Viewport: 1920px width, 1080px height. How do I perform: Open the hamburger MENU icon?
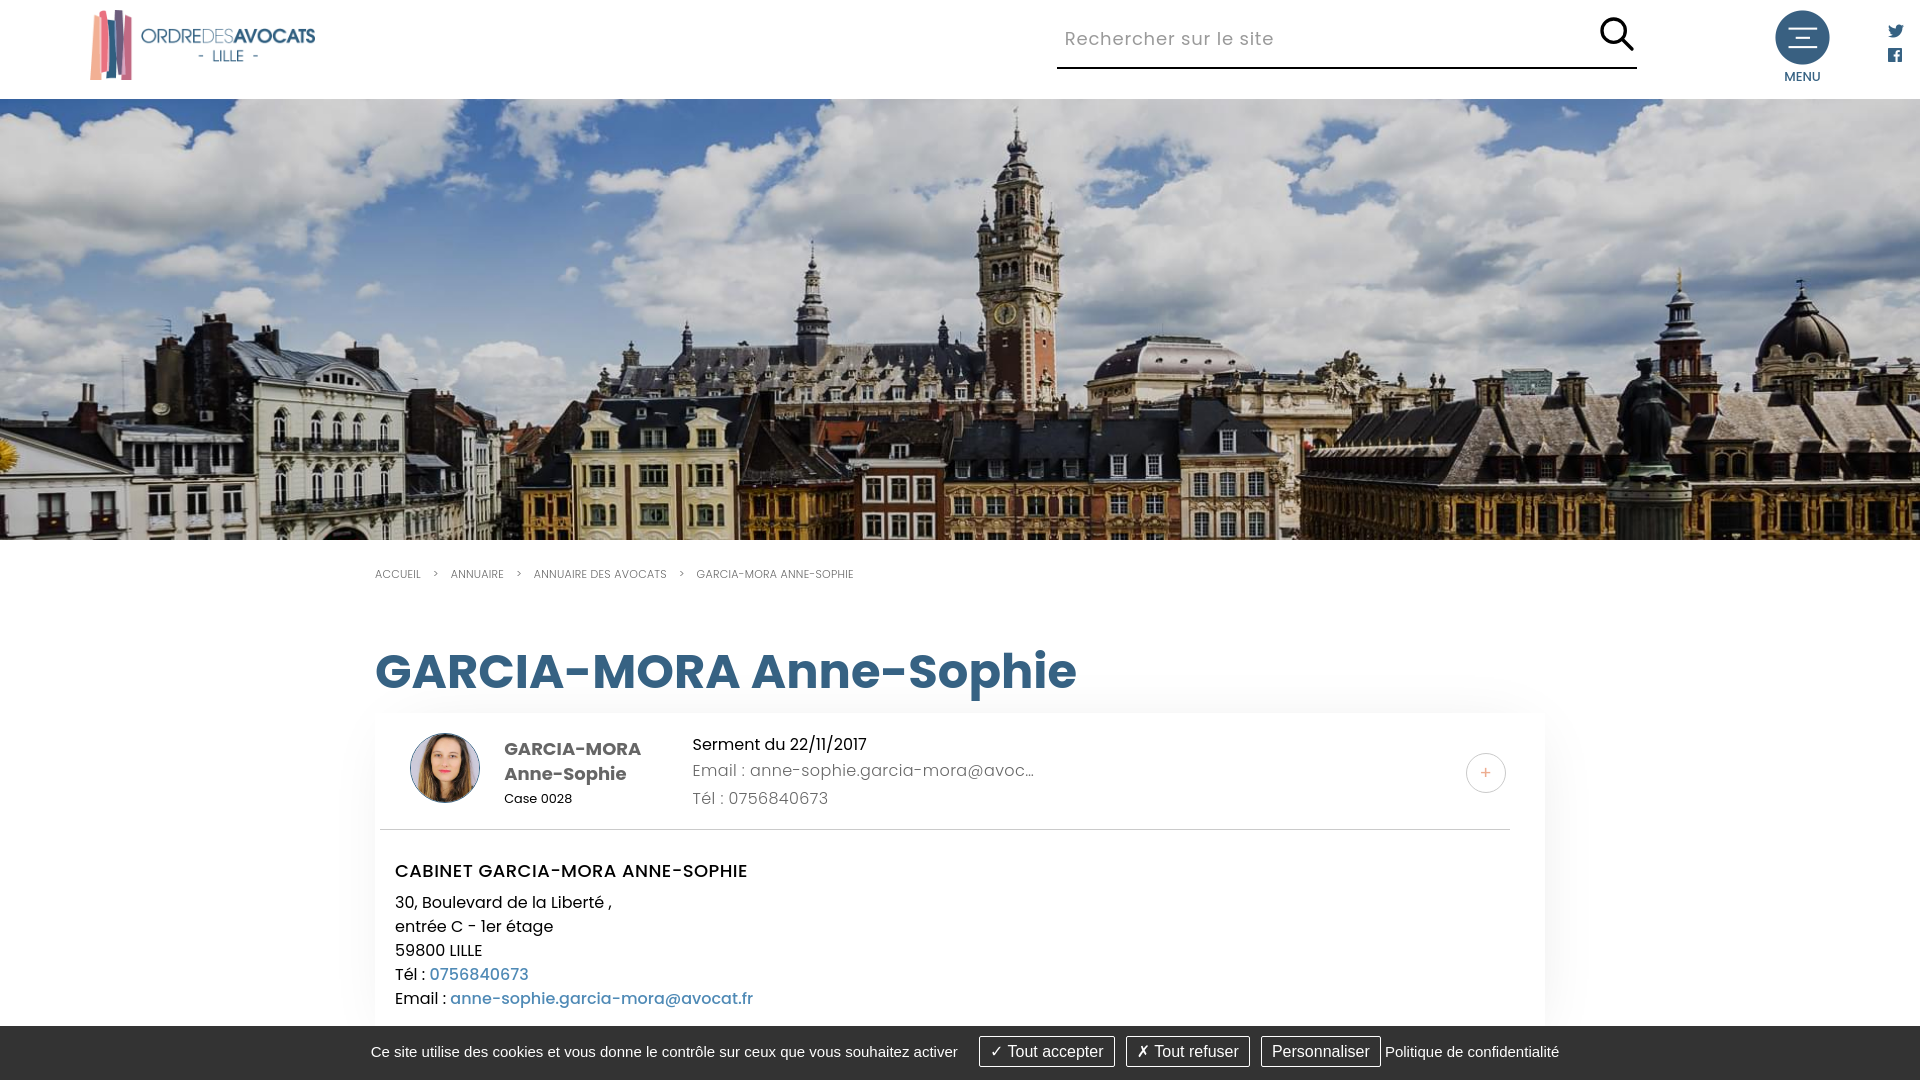(x=1802, y=37)
